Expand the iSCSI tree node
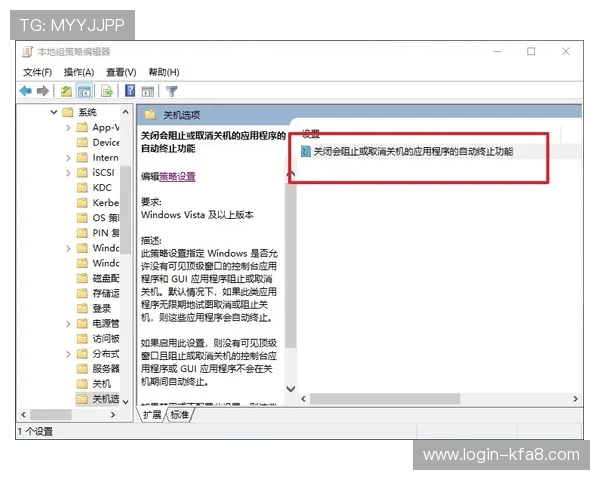Image resolution: width=600 pixels, height=480 pixels. click(x=68, y=173)
